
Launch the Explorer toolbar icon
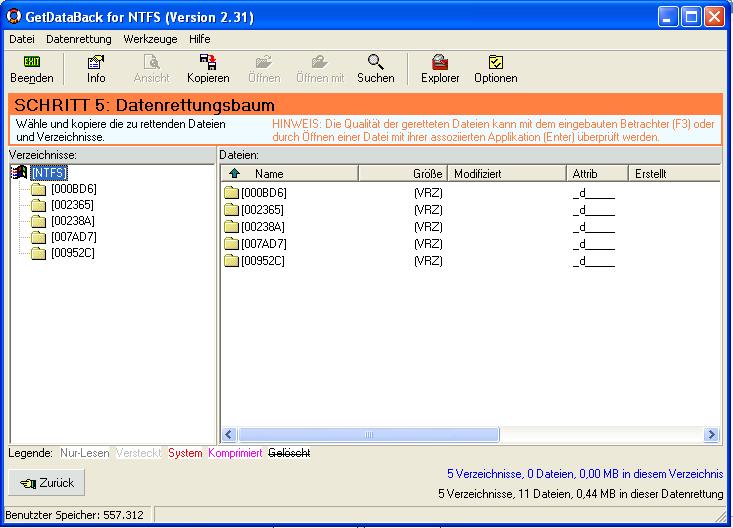(440, 62)
